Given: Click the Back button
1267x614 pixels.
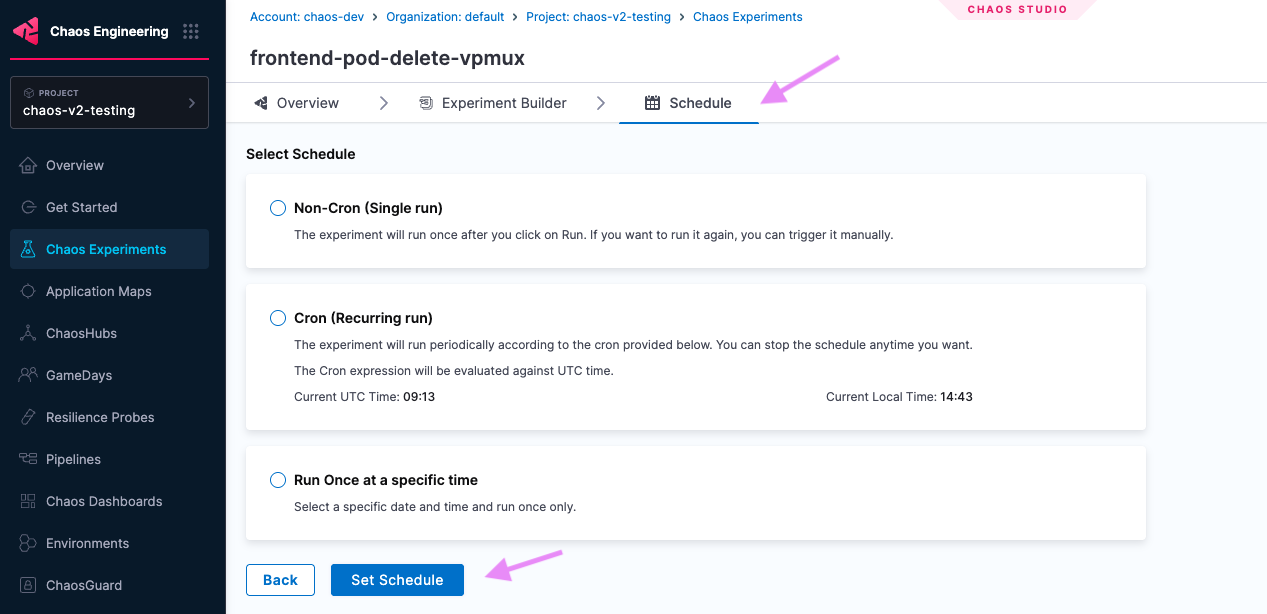Looking at the screenshot, I should (x=280, y=580).
